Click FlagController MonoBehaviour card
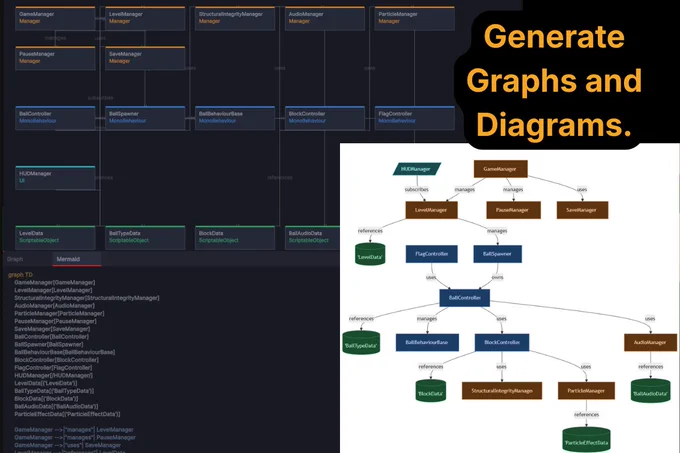 pyautogui.click(x=414, y=118)
